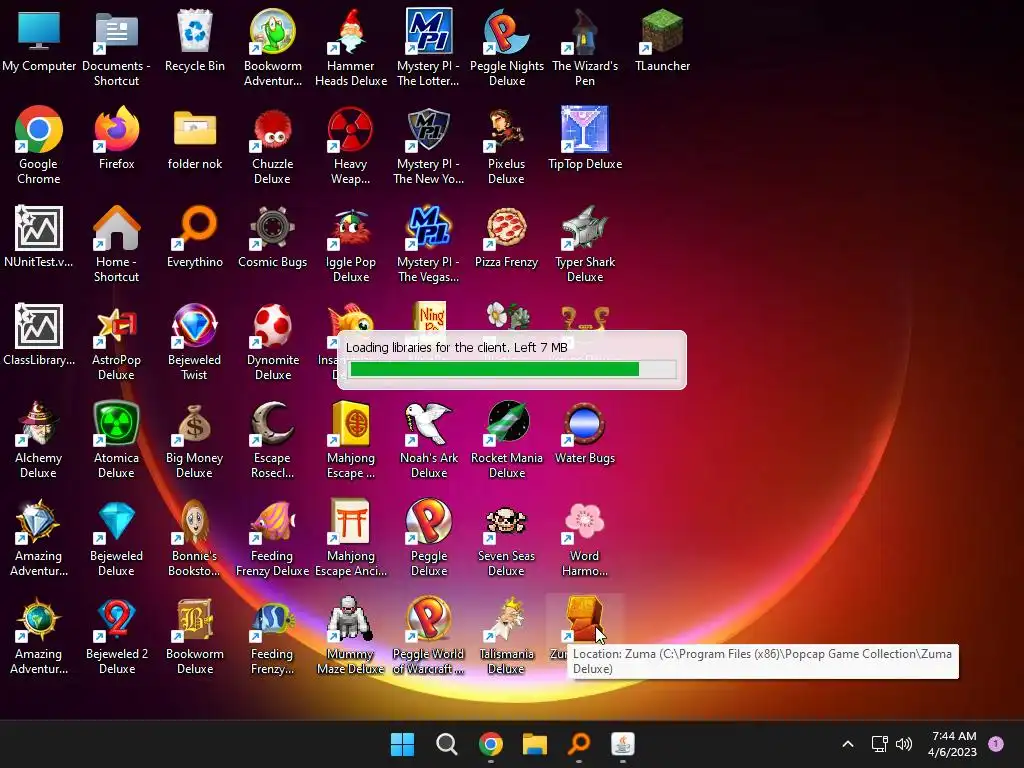Select the Heavy Weapon radiation icon
The image size is (1024, 768).
[x=351, y=129]
